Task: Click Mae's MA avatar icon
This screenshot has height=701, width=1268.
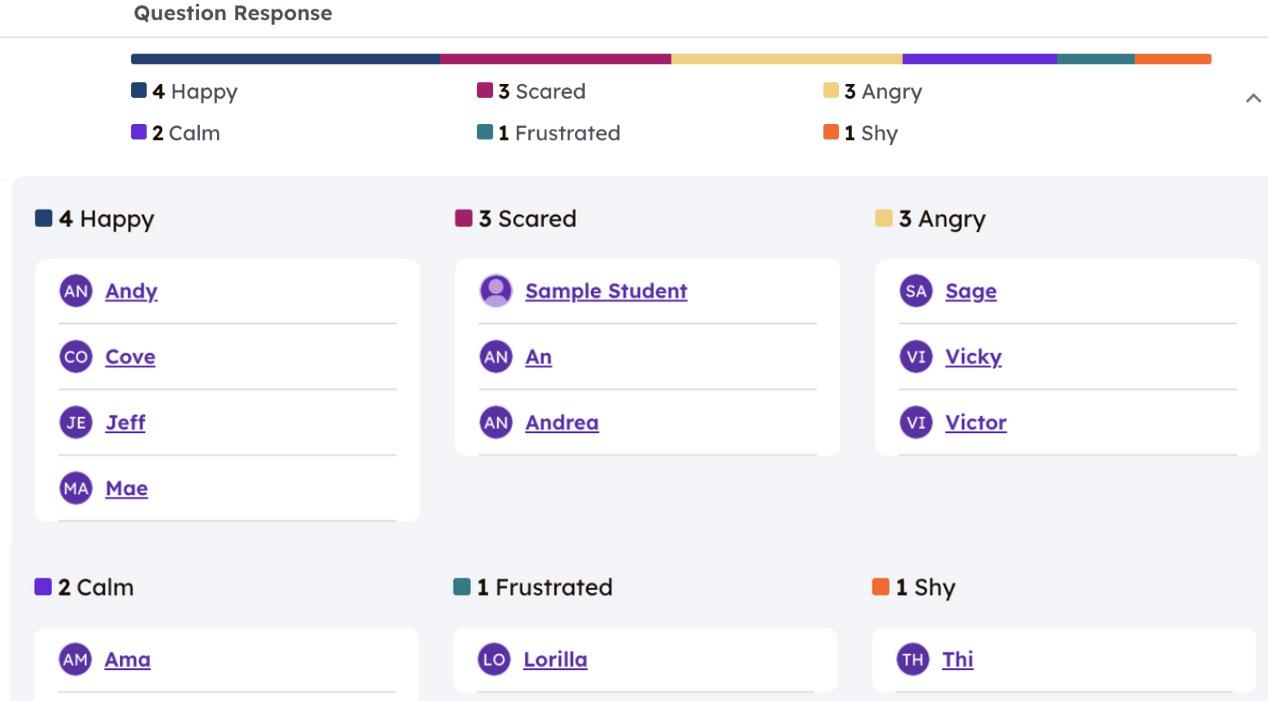Action: (76, 488)
